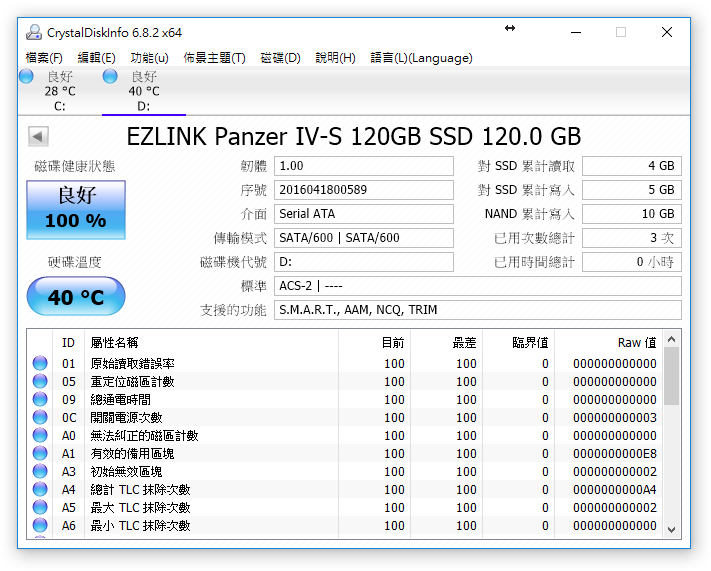711x571 pixels.
Task: Select the 重定位磁區計數 attribute row
Action: tap(345, 381)
